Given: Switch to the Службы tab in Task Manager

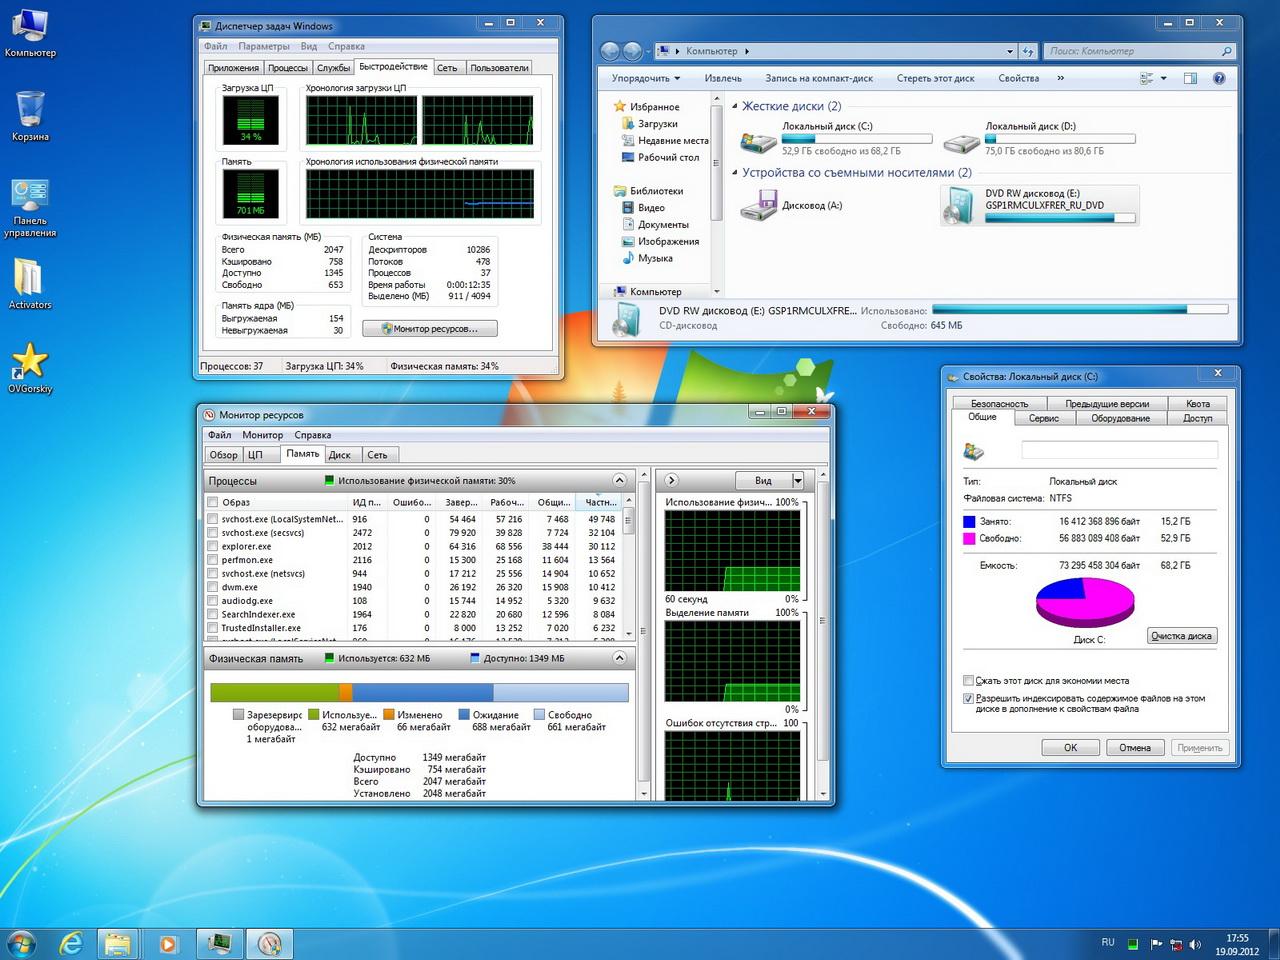Looking at the screenshot, I should tap(333, 68).
